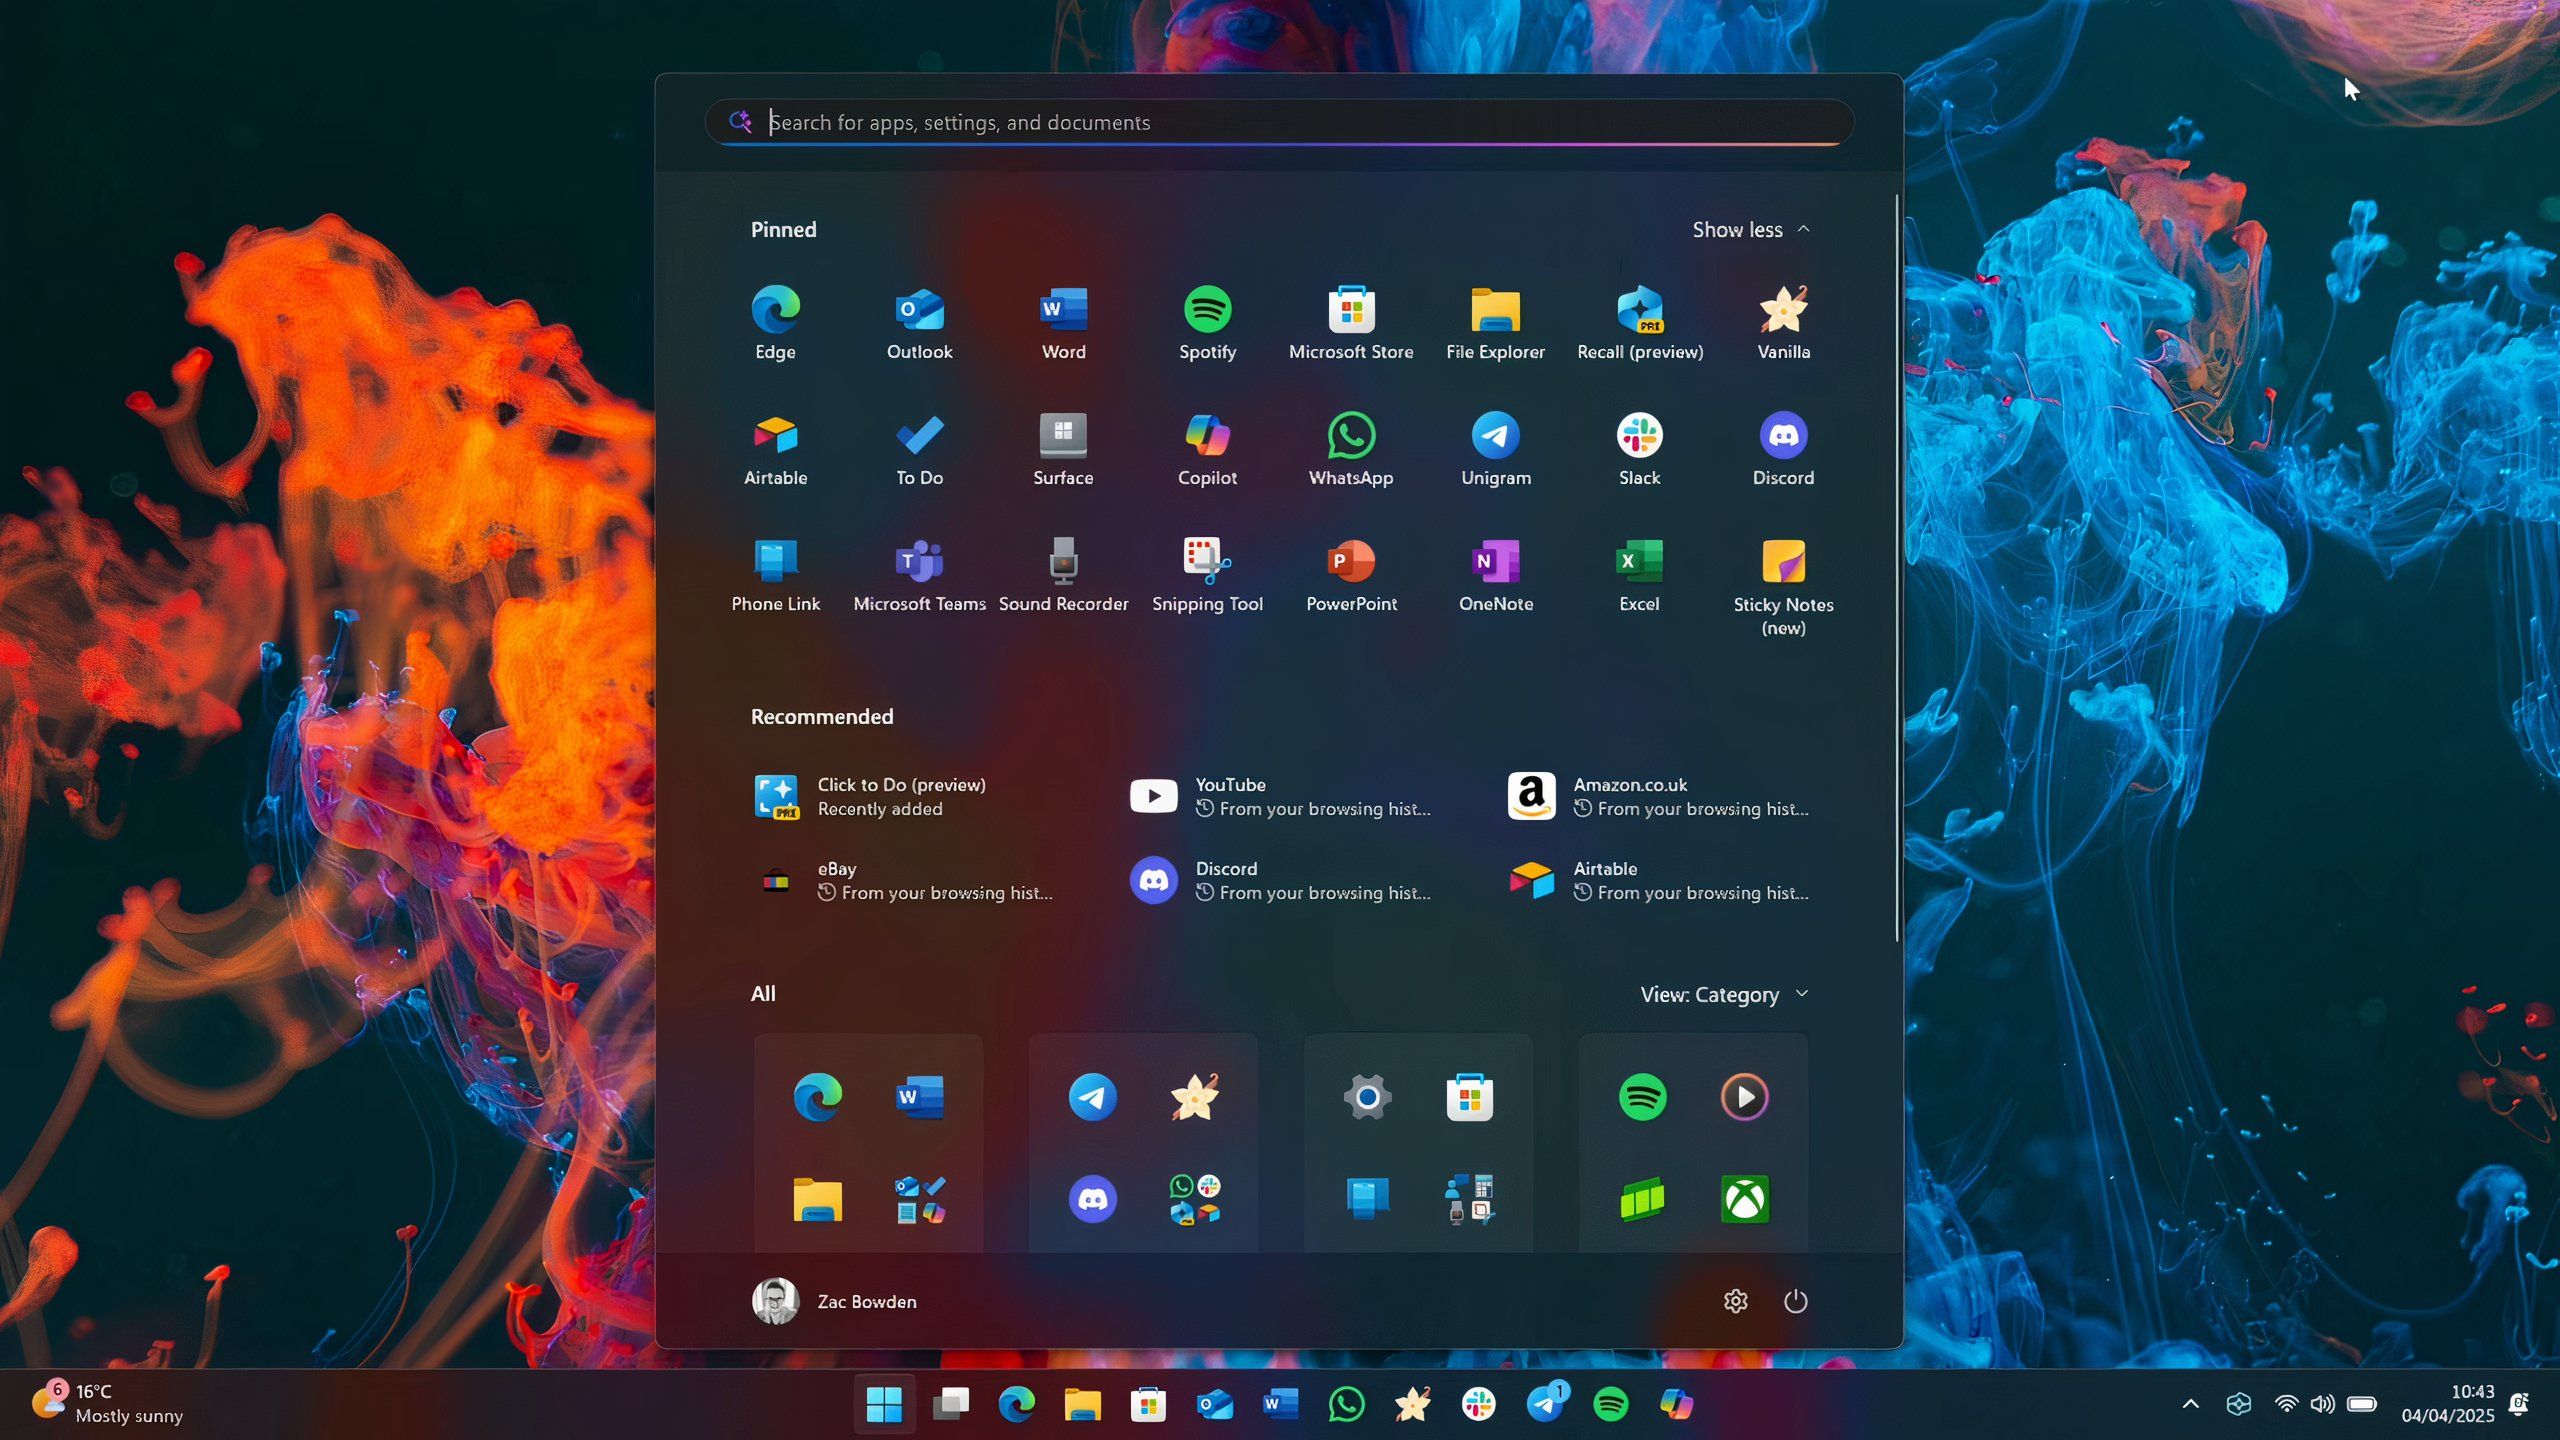Screen dimensions: 2560x1440
Task: Open Sticky Notes (new) app
Action: click(x=1783, y=586)
